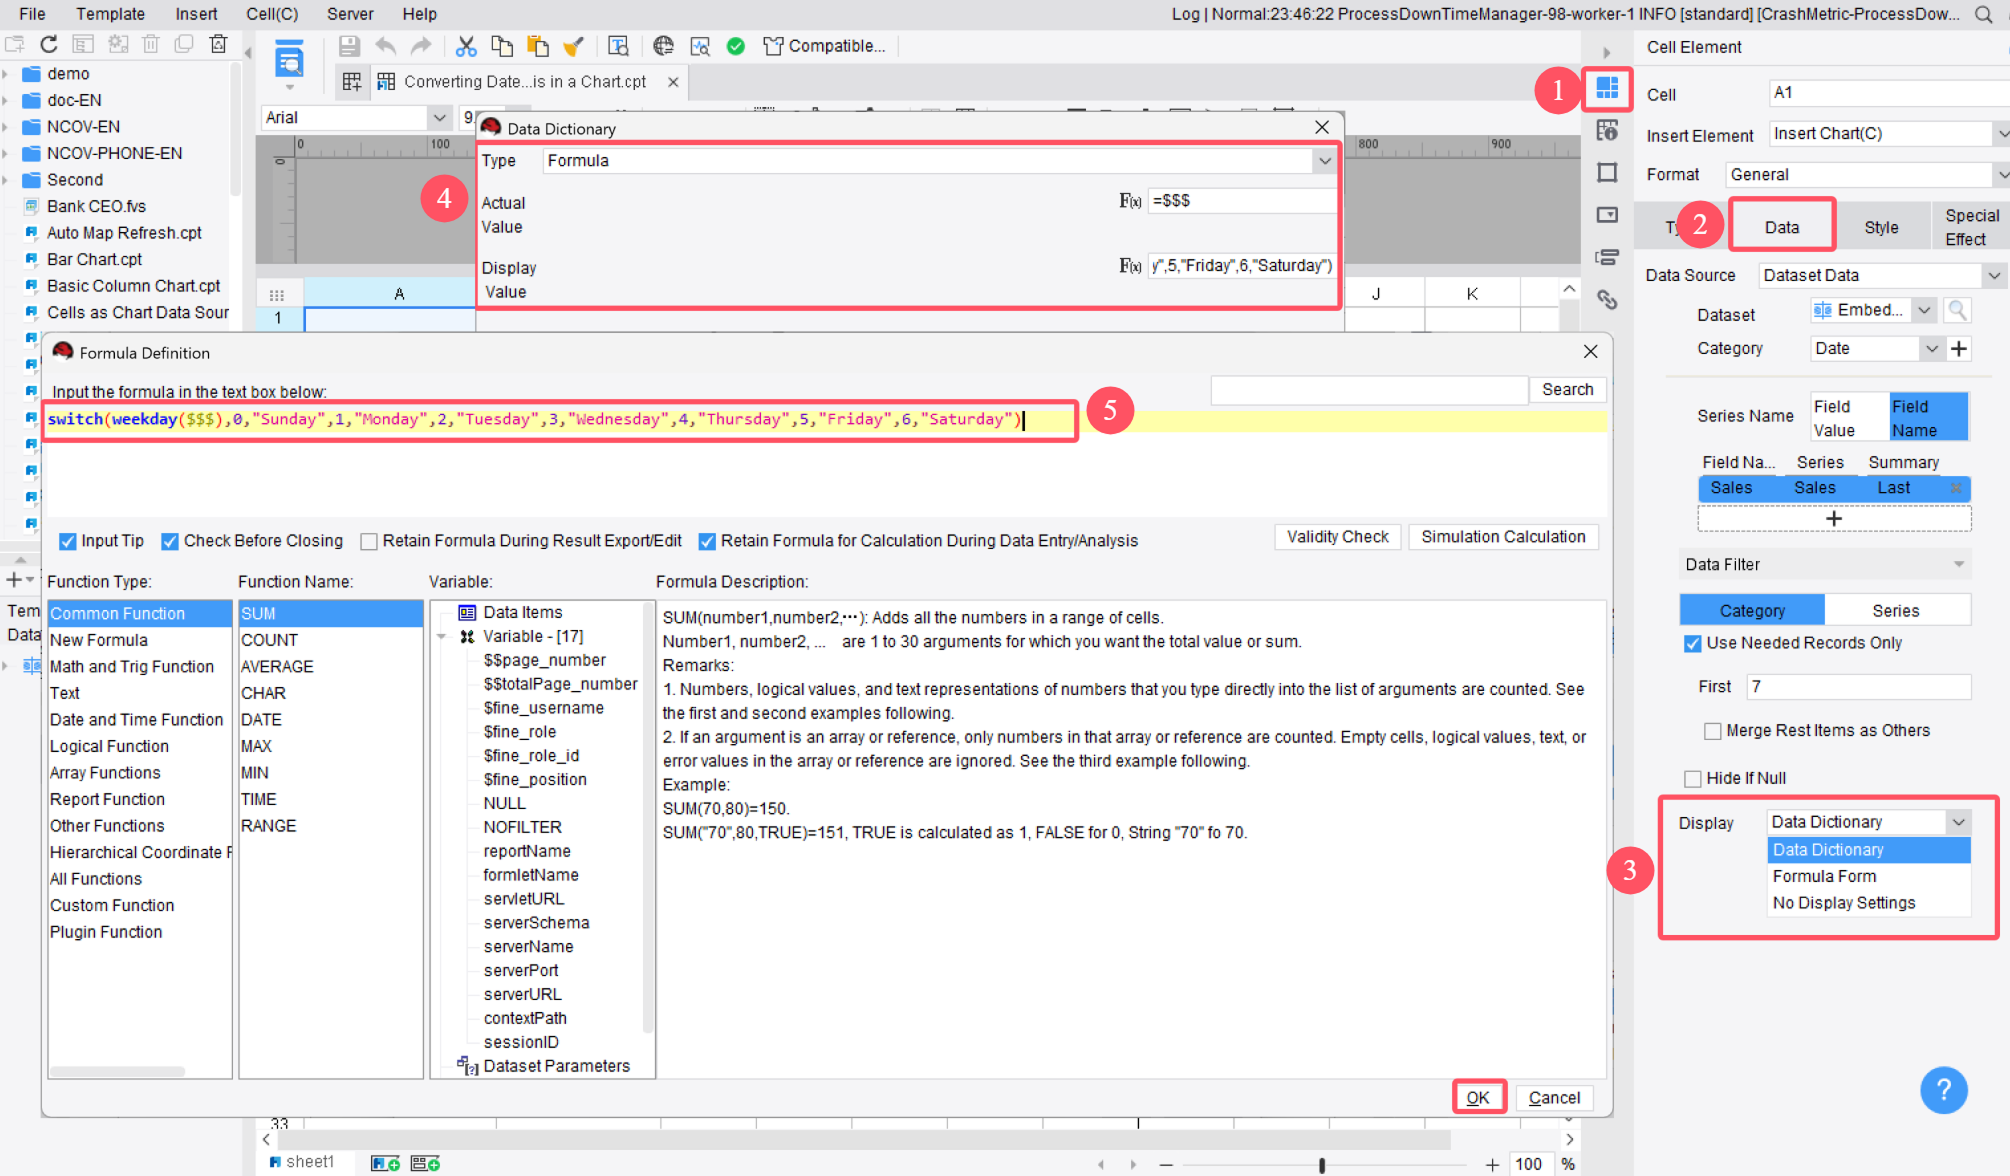The width and height of the screenshot is (2010, 1176).
Task: Tick the Hide If Null checkbox
Action: (1692, 778)
